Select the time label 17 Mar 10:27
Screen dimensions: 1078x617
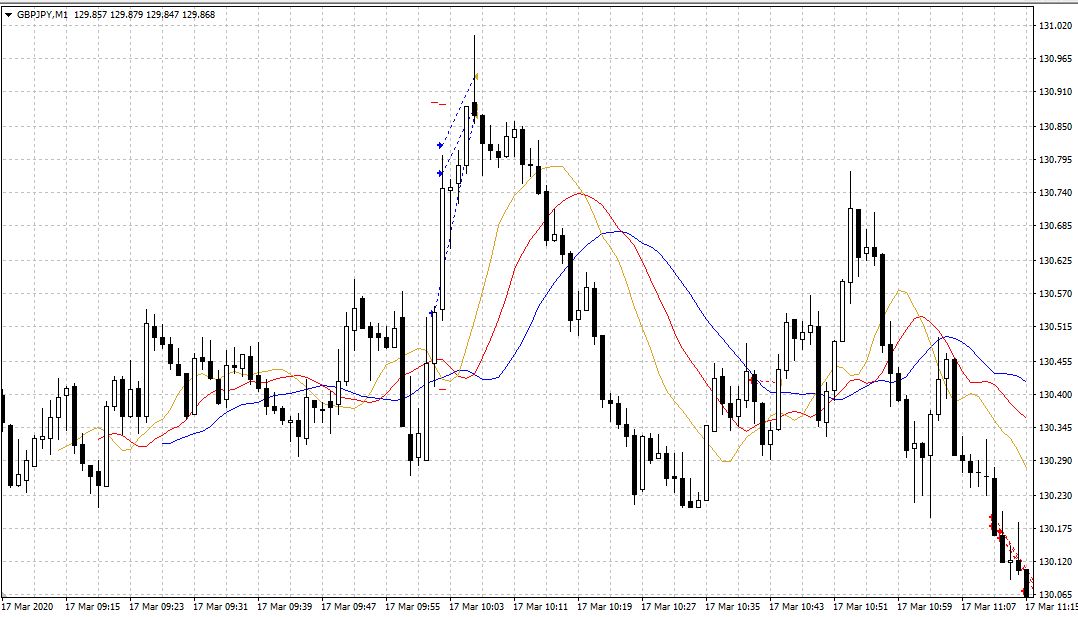click(668, 607)
